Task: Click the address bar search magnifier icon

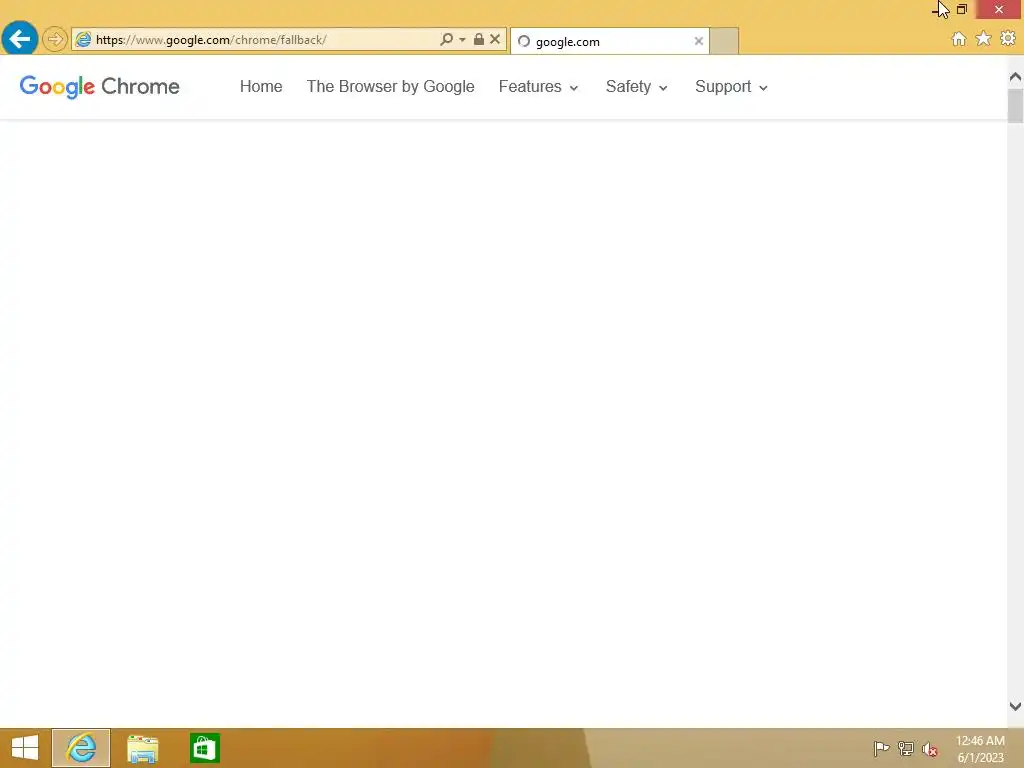Action: [446, 39]
